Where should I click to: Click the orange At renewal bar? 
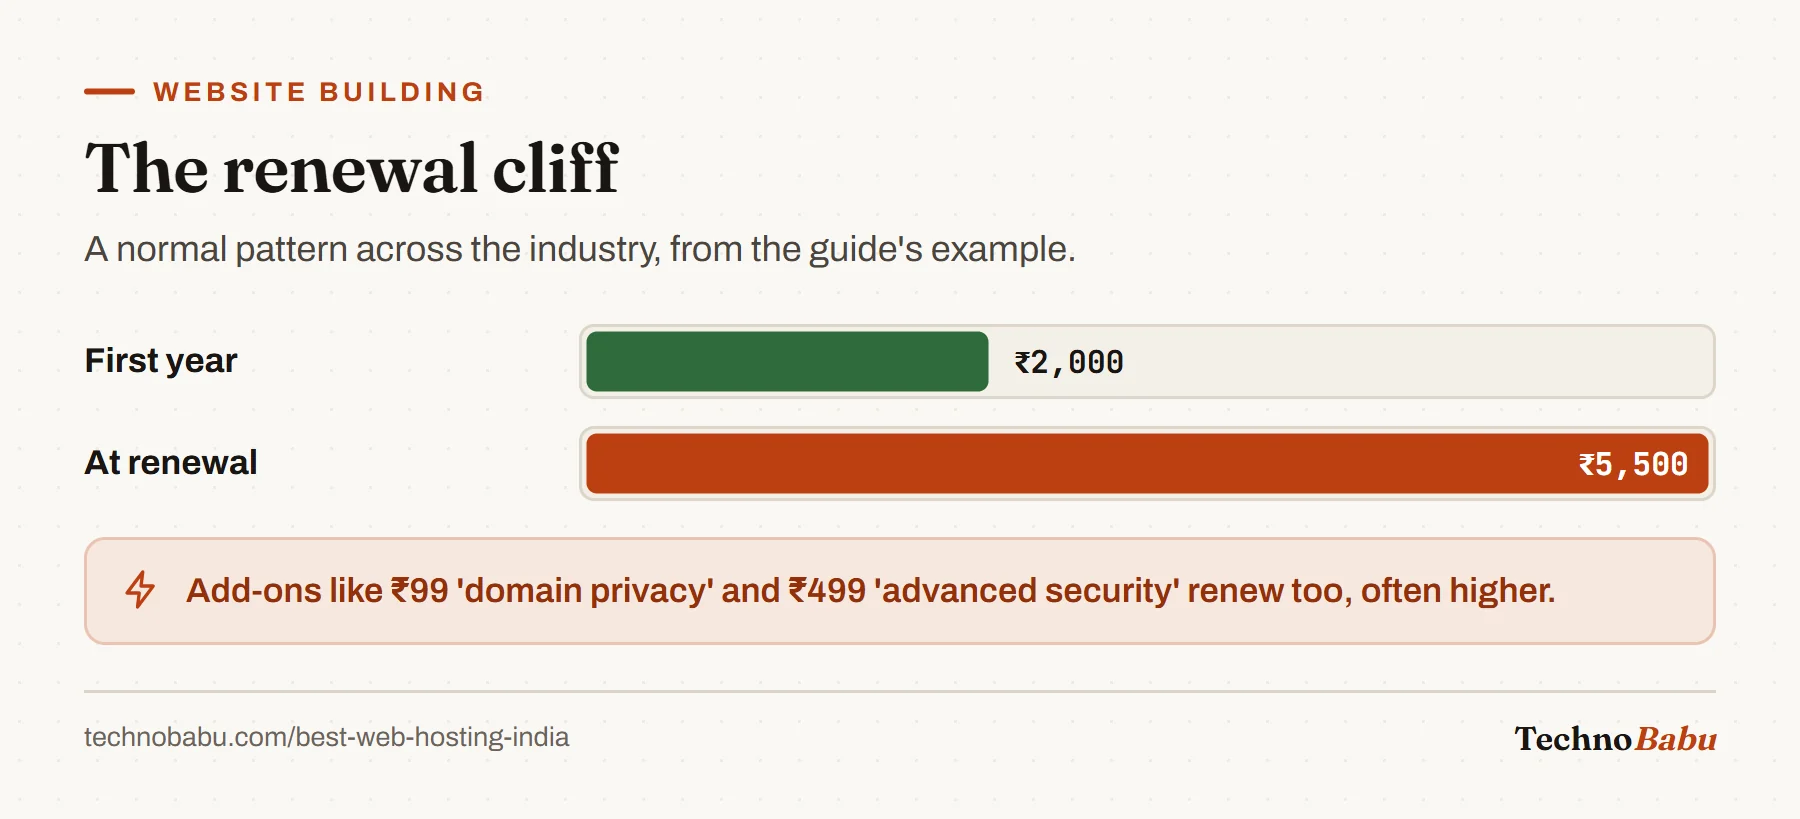1147,464
